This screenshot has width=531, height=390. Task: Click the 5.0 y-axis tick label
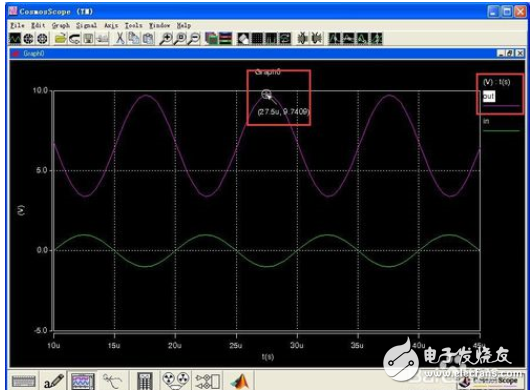pyautogui.click(x=42, y=170)
